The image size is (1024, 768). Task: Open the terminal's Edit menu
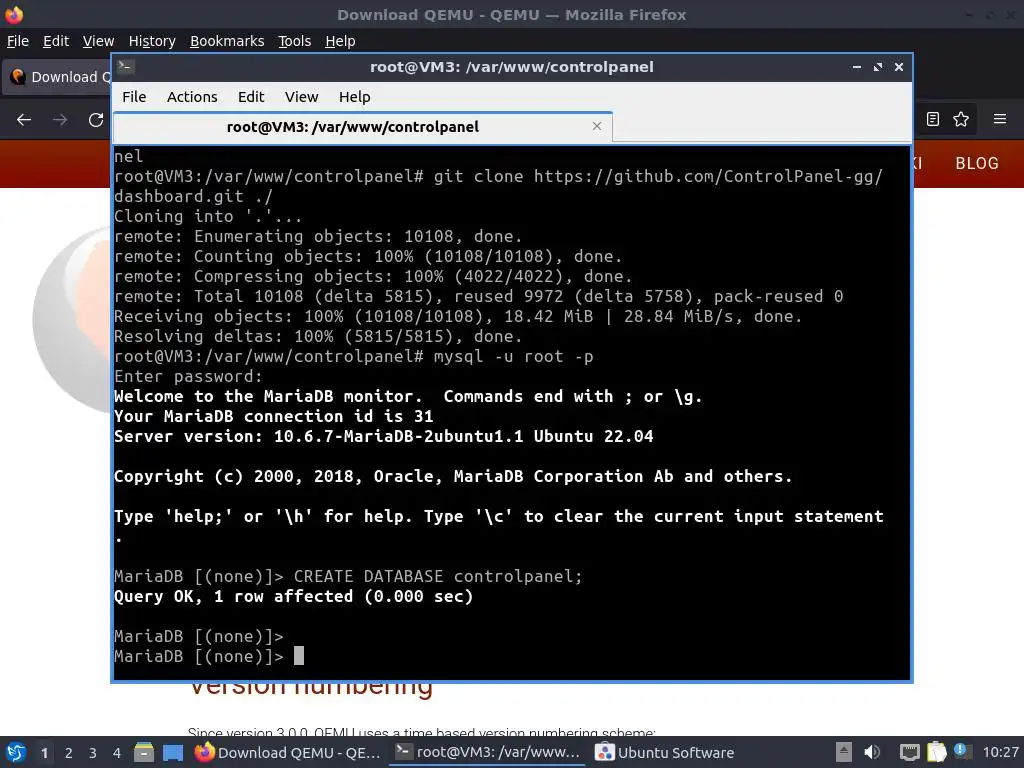(251, 97)
